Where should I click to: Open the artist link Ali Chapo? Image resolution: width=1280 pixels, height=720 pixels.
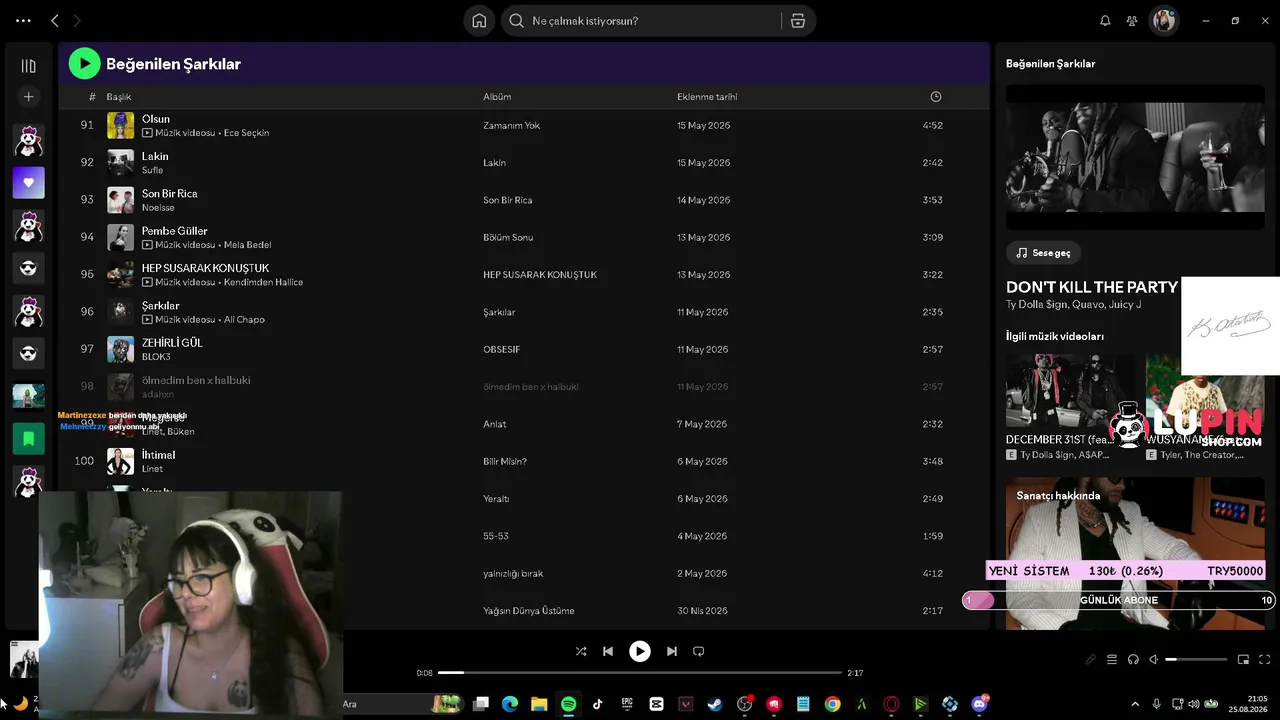point(244,320)
